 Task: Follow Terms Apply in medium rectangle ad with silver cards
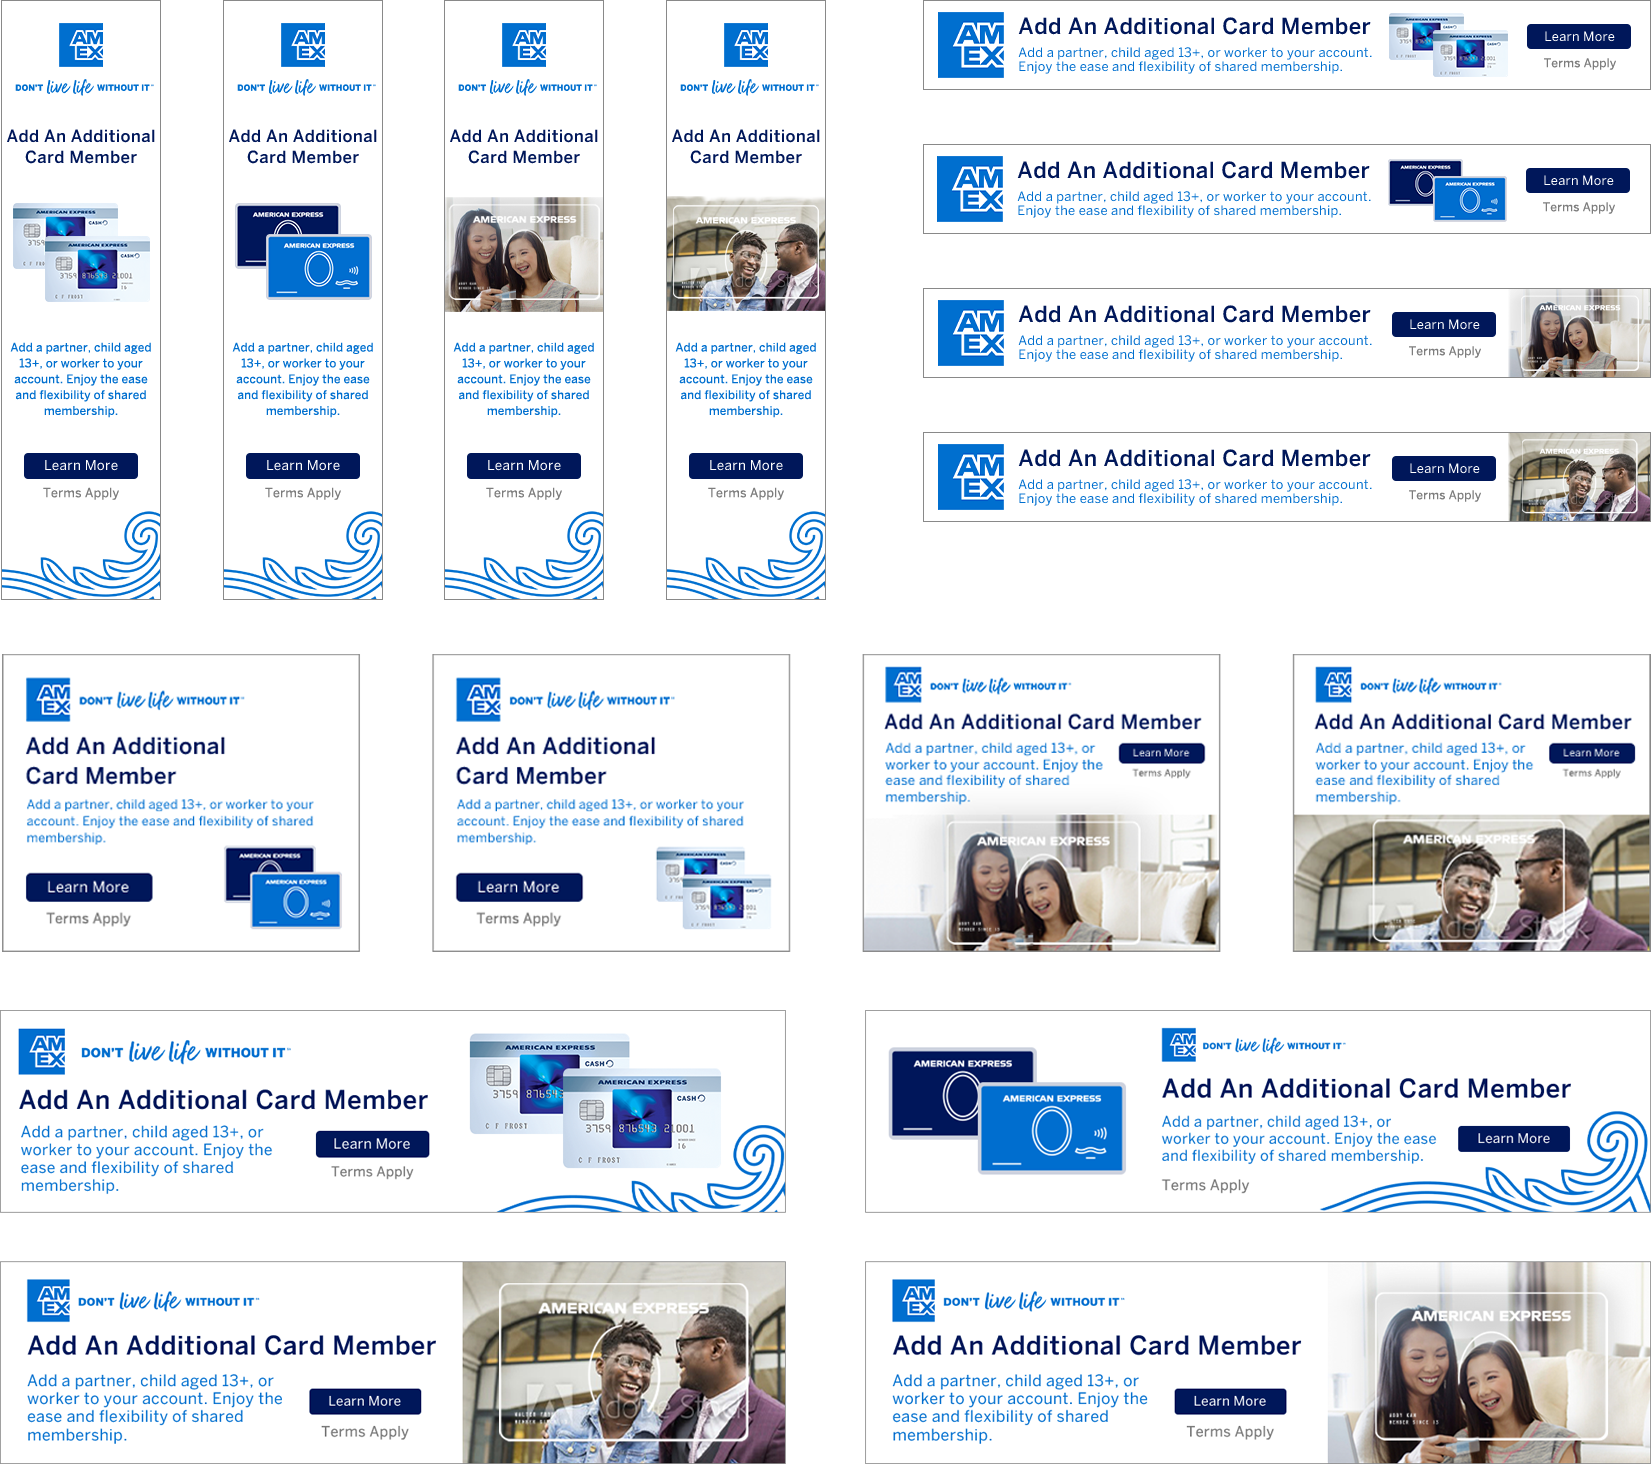coord(519,919)
